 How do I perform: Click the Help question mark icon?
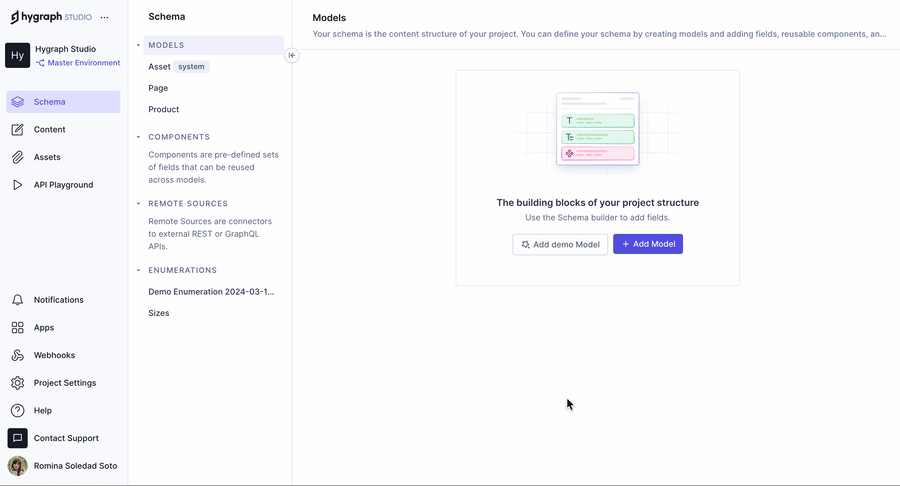pyautogui.click(x=18, y=411)
